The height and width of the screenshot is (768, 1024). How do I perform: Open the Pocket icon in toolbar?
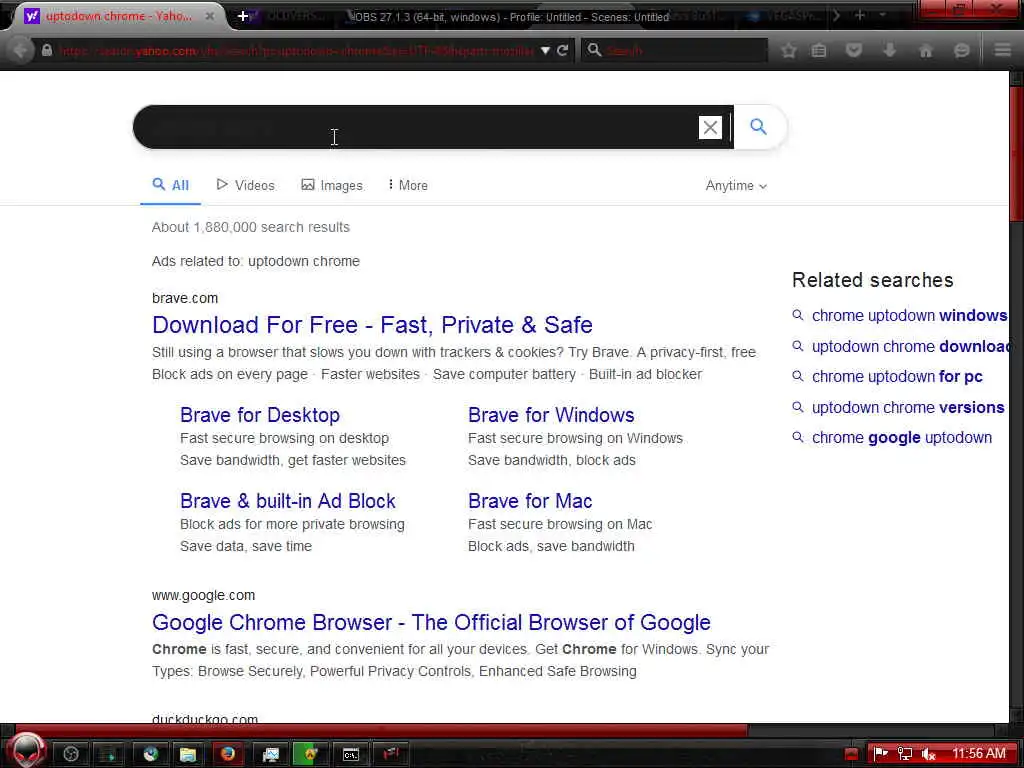pos(854,50)
